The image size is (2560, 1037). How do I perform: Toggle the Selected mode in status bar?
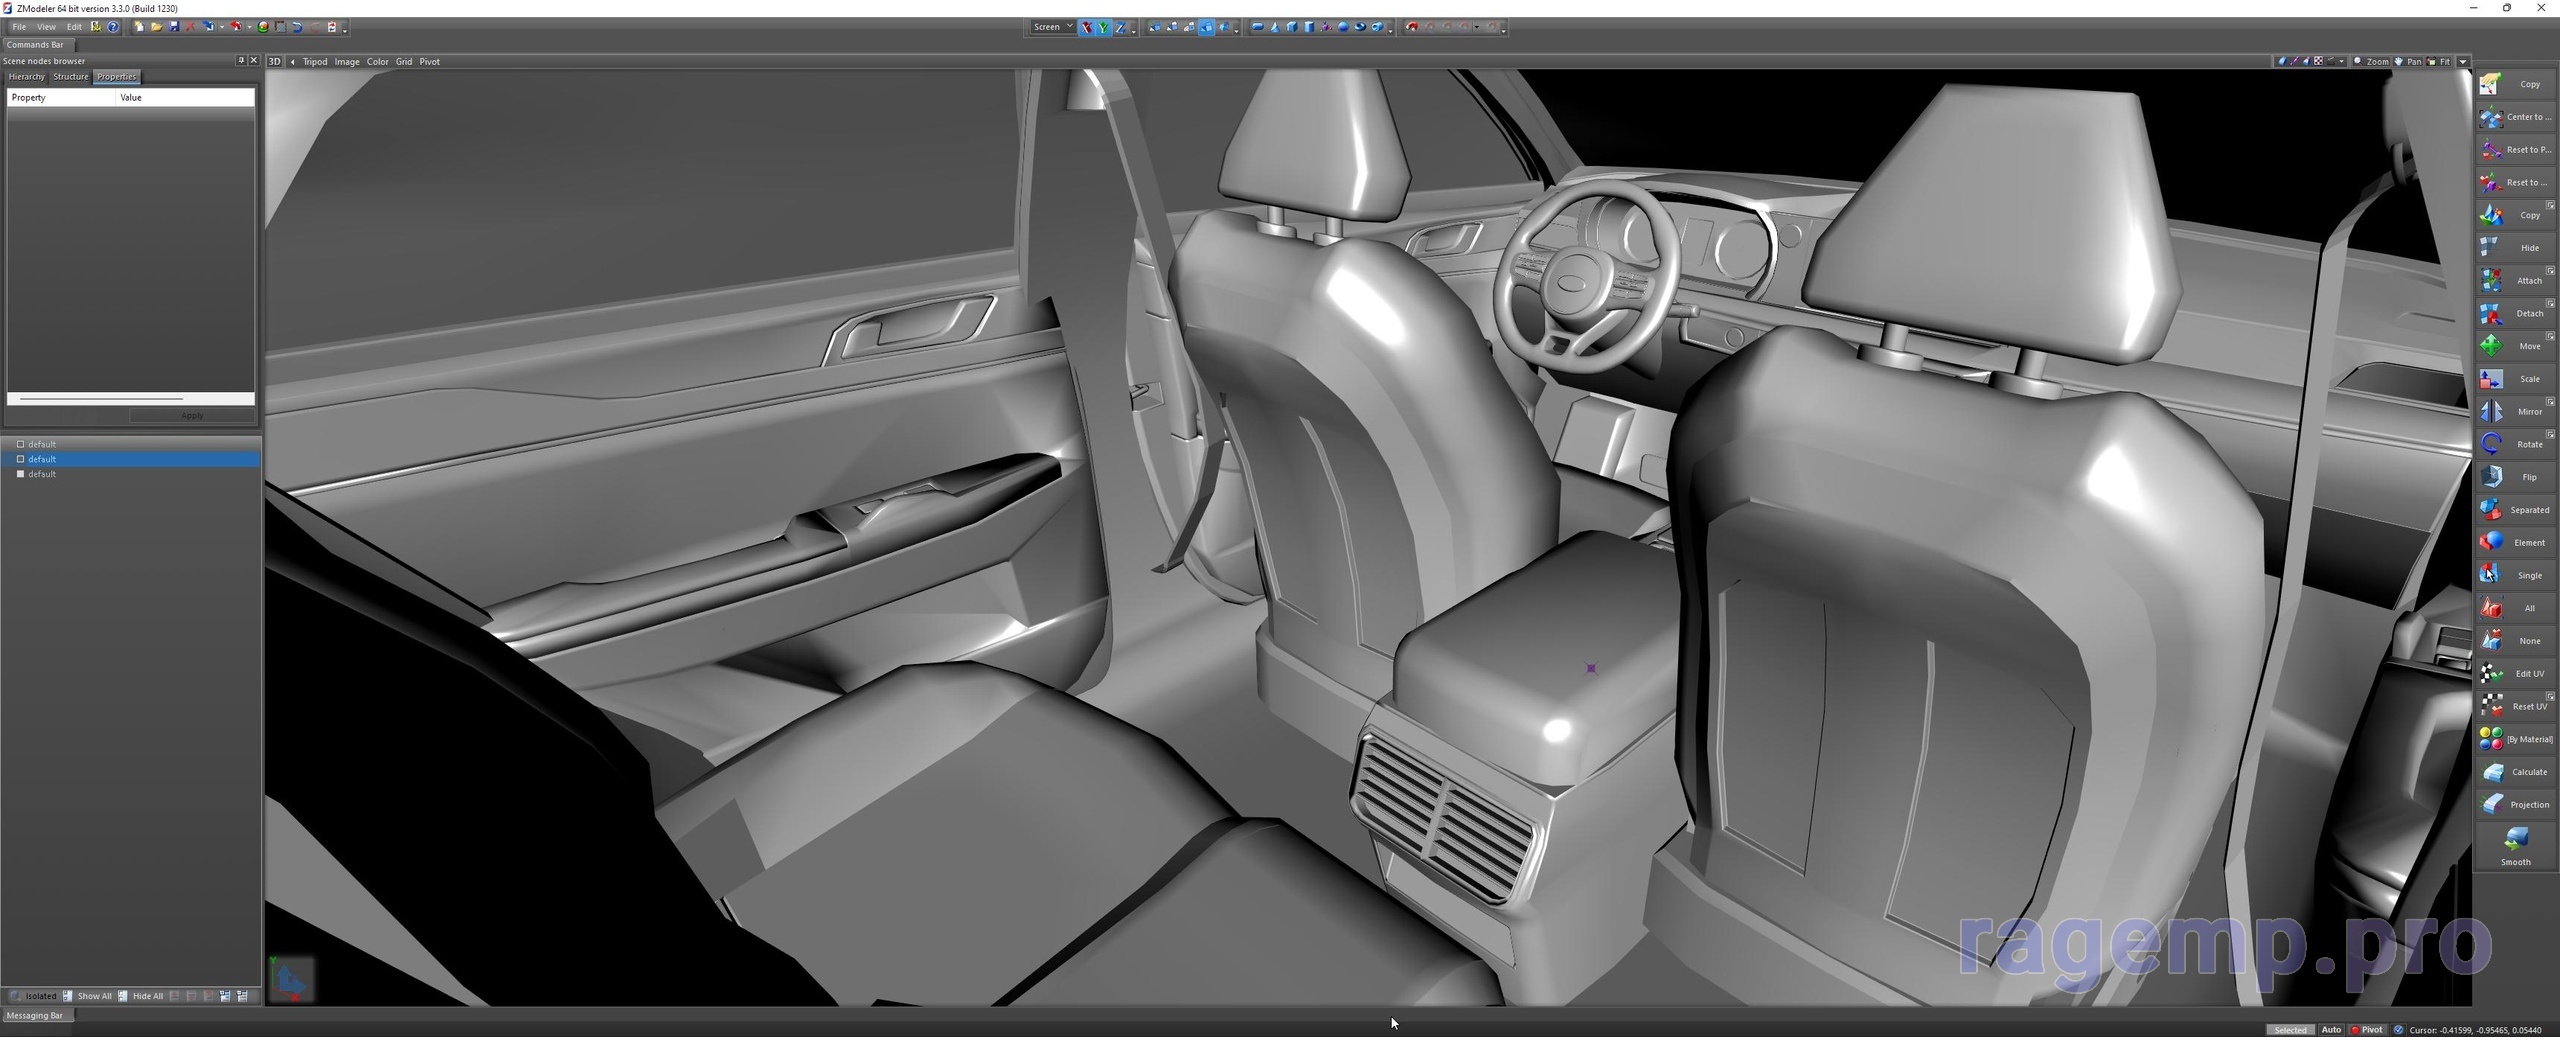[2289, 1029]
